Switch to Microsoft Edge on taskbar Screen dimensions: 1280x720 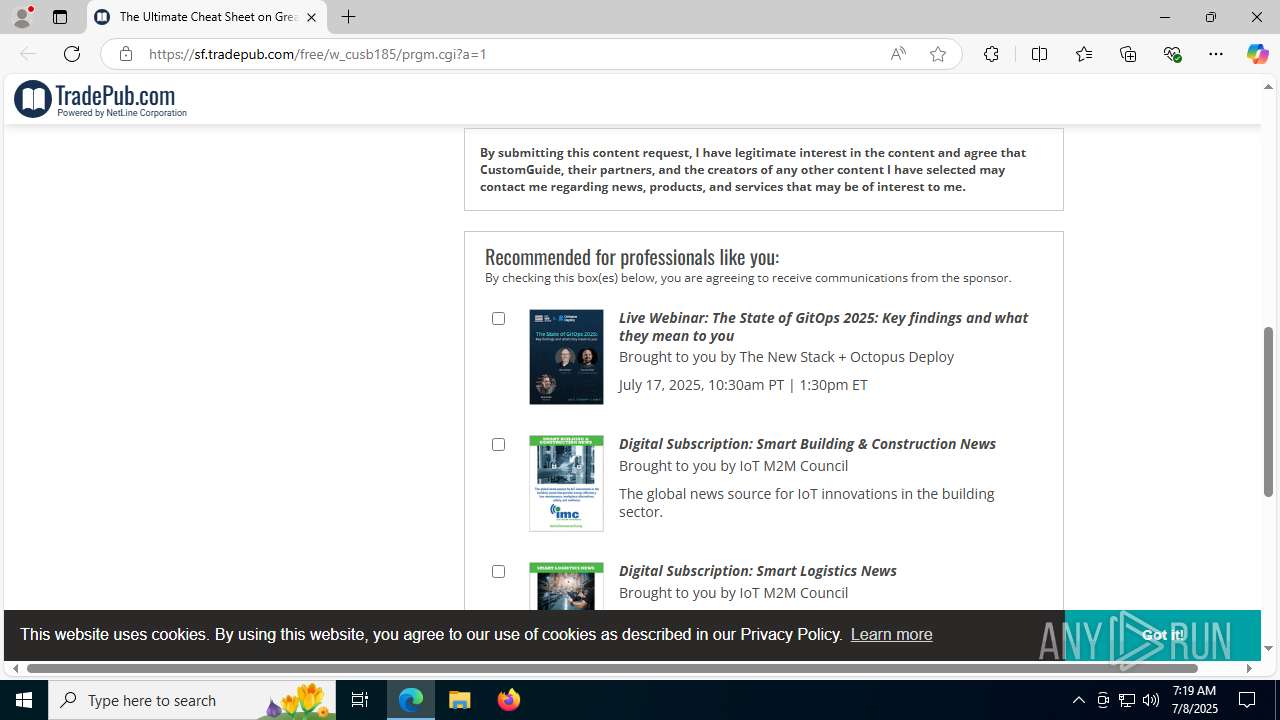(411, 700)
